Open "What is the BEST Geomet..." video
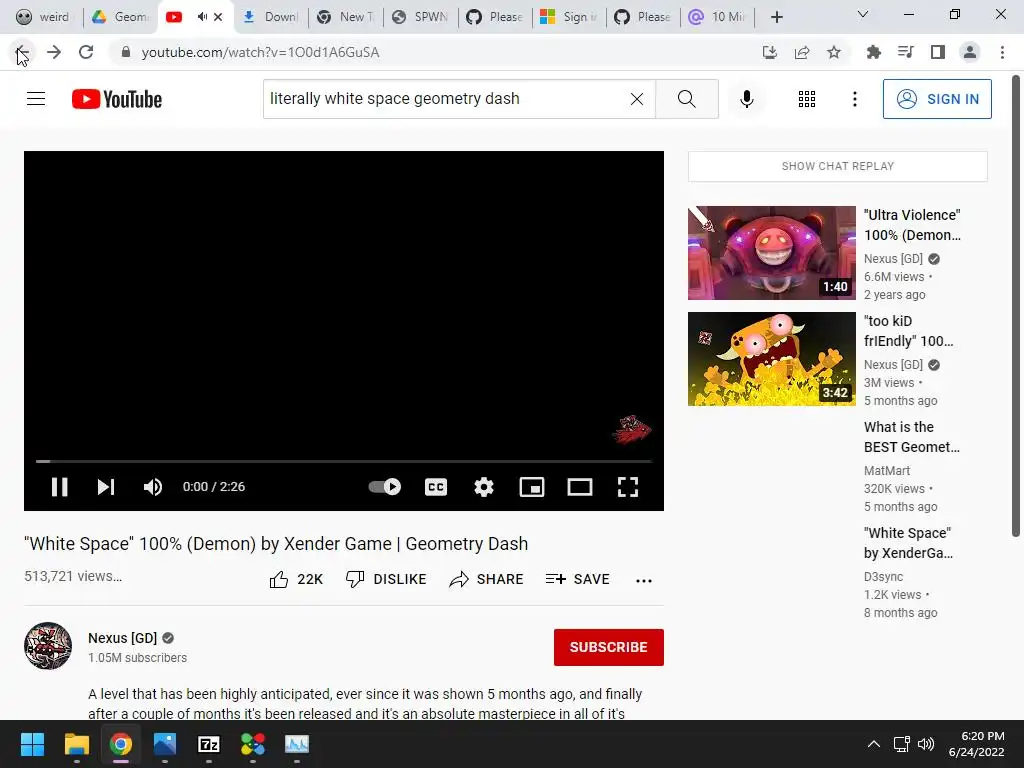 pyautogui.click(x=911, y=437)
